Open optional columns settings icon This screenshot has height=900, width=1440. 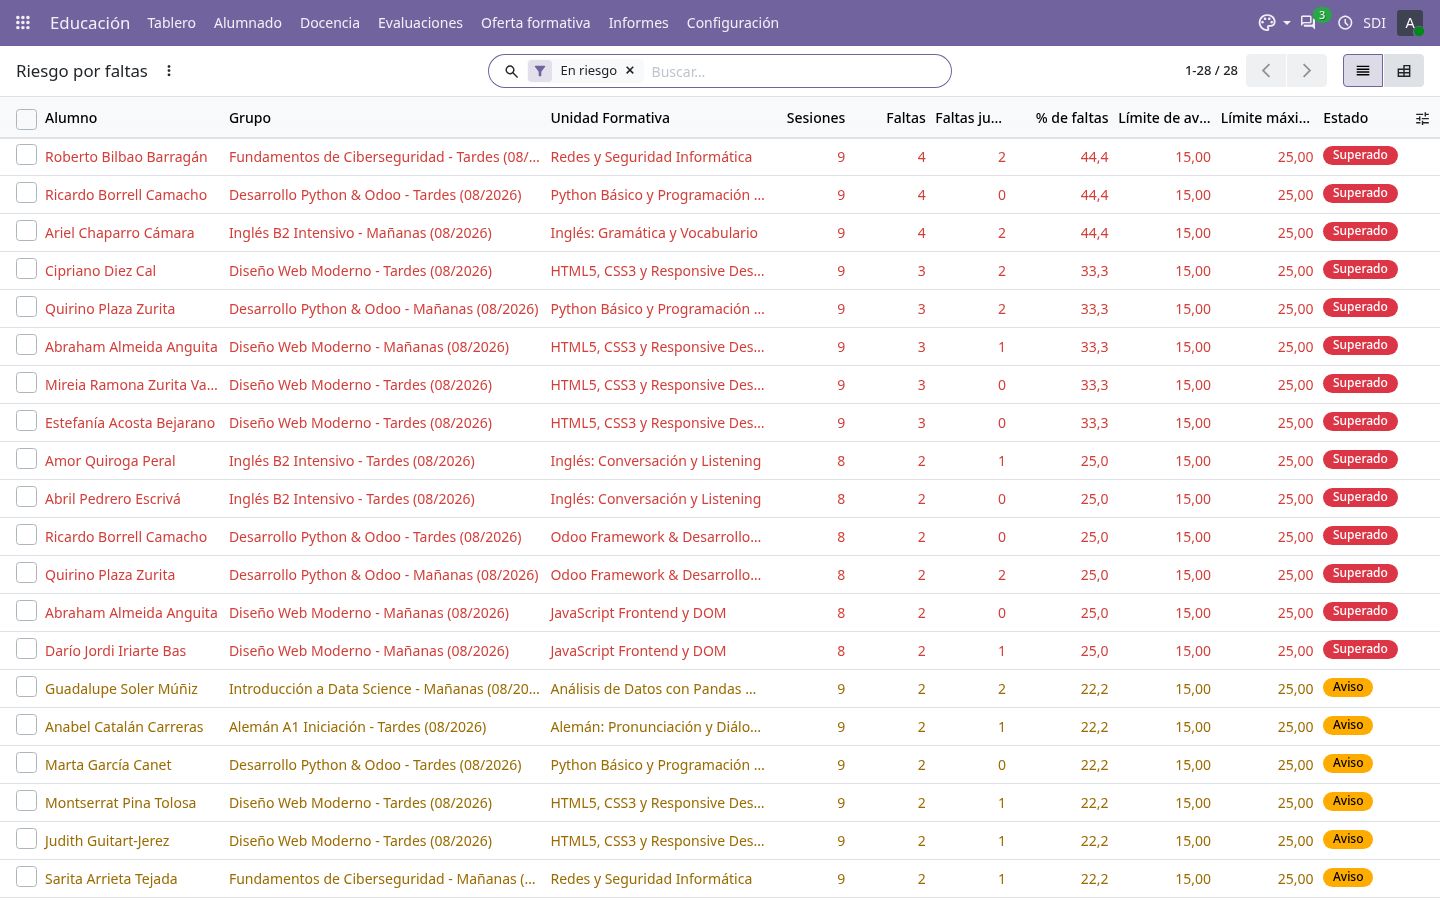click(x=1422, y=118)
